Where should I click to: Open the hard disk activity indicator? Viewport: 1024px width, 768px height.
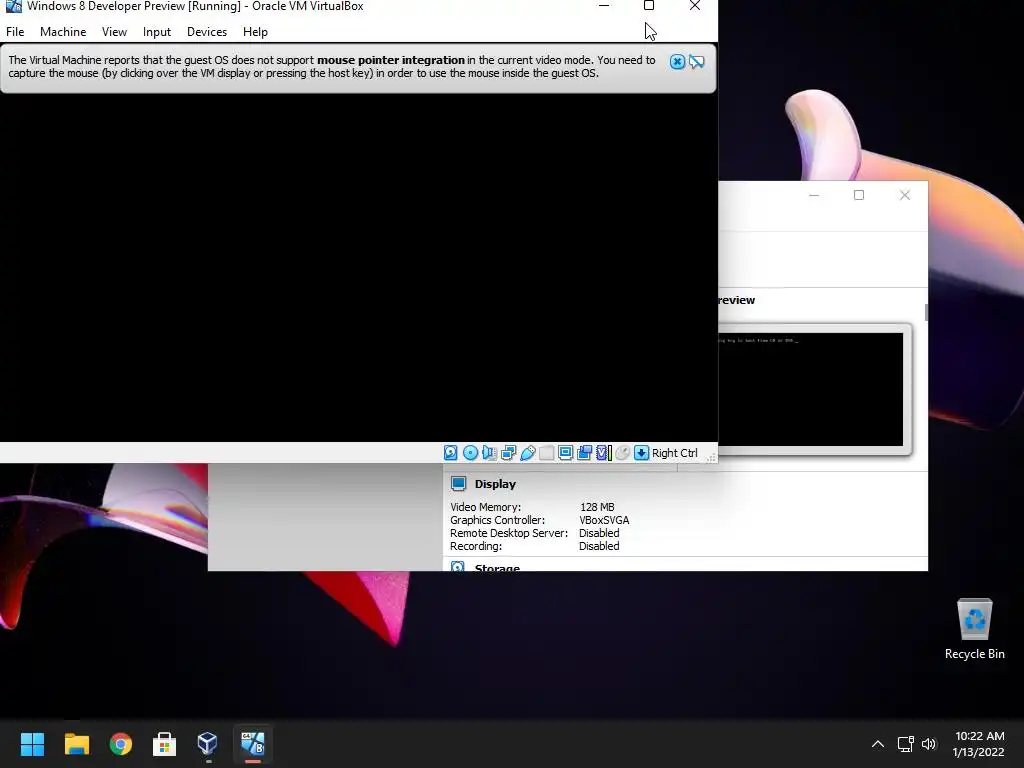click(x=451, y=453)
